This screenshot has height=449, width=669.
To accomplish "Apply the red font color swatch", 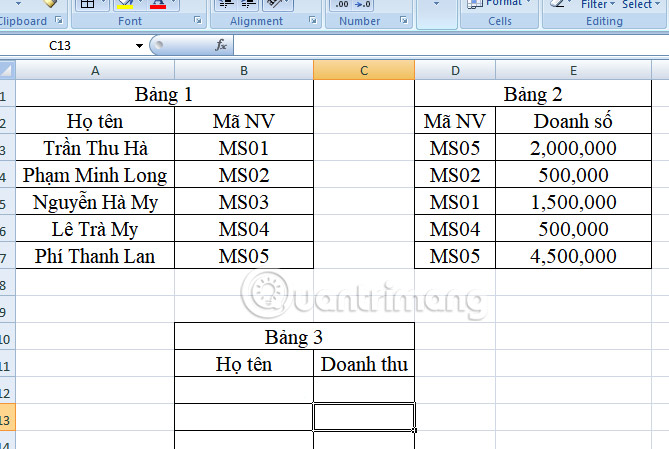I will tap(158, 5).
